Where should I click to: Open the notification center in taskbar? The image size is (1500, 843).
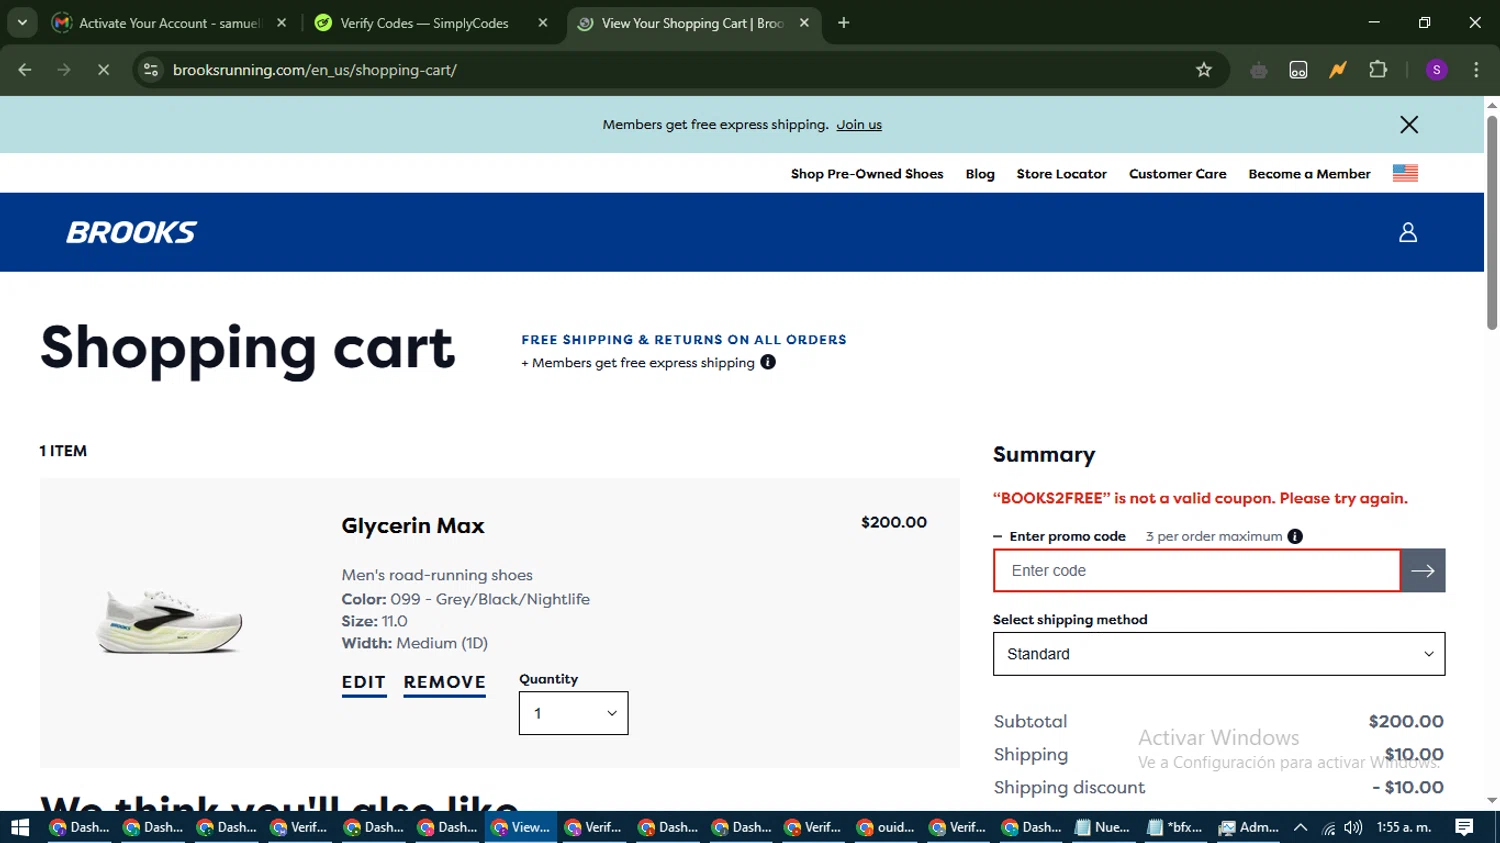pos(1464,827)
